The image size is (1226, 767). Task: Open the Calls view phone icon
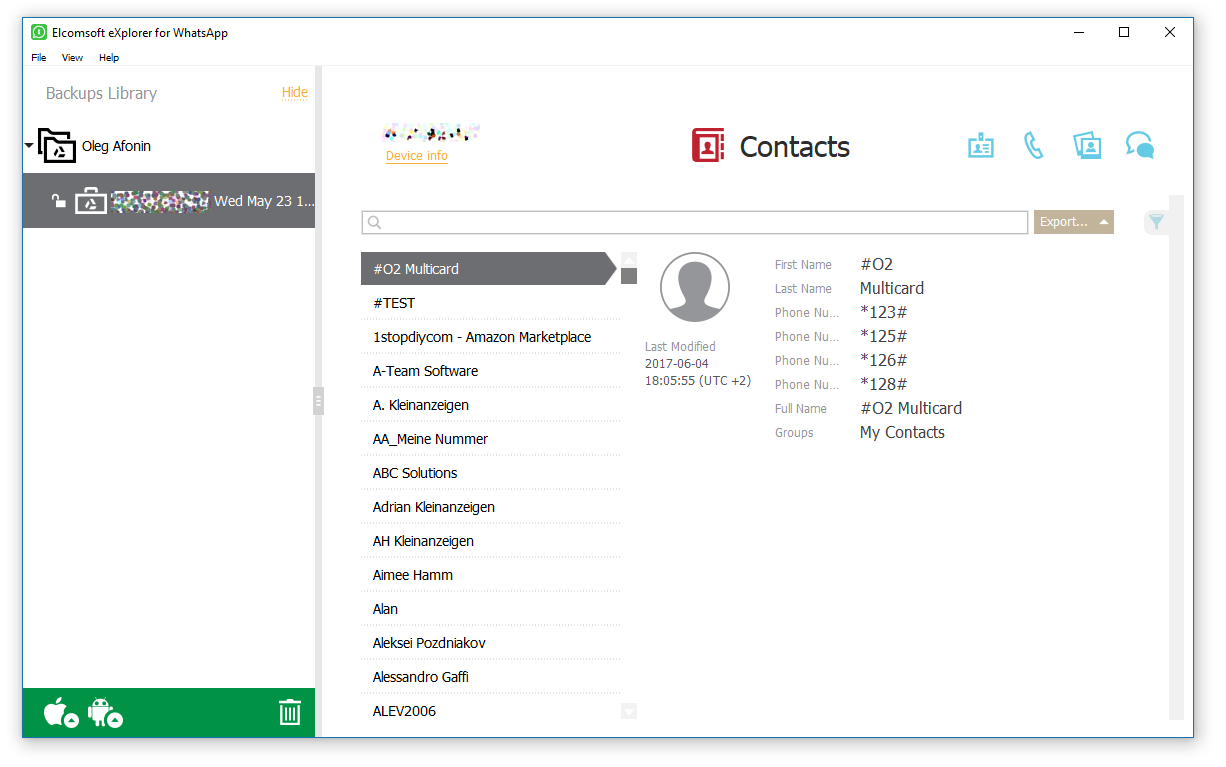pyautogui.click(x=1033, y=146)
